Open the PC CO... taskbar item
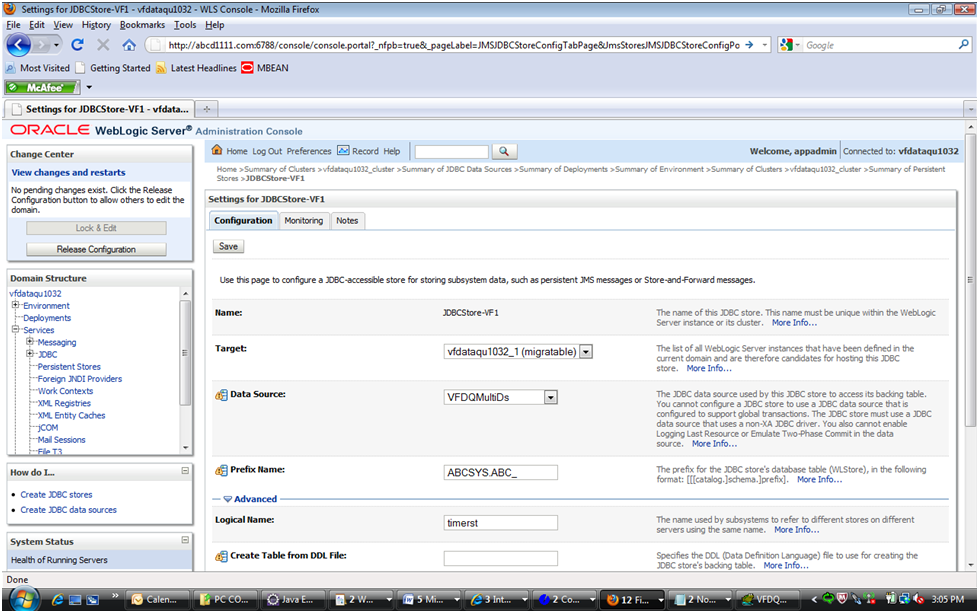 click(224, 599)
